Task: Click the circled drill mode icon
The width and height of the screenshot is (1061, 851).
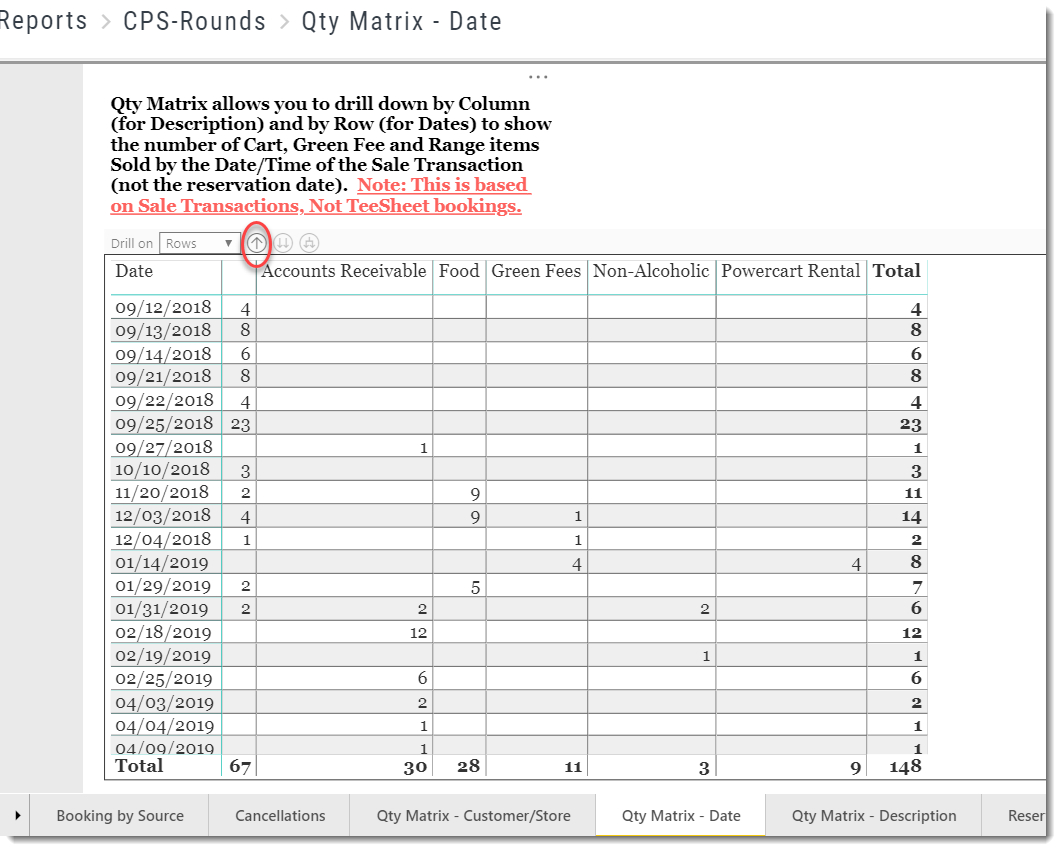Action: (x=257, y=242)
